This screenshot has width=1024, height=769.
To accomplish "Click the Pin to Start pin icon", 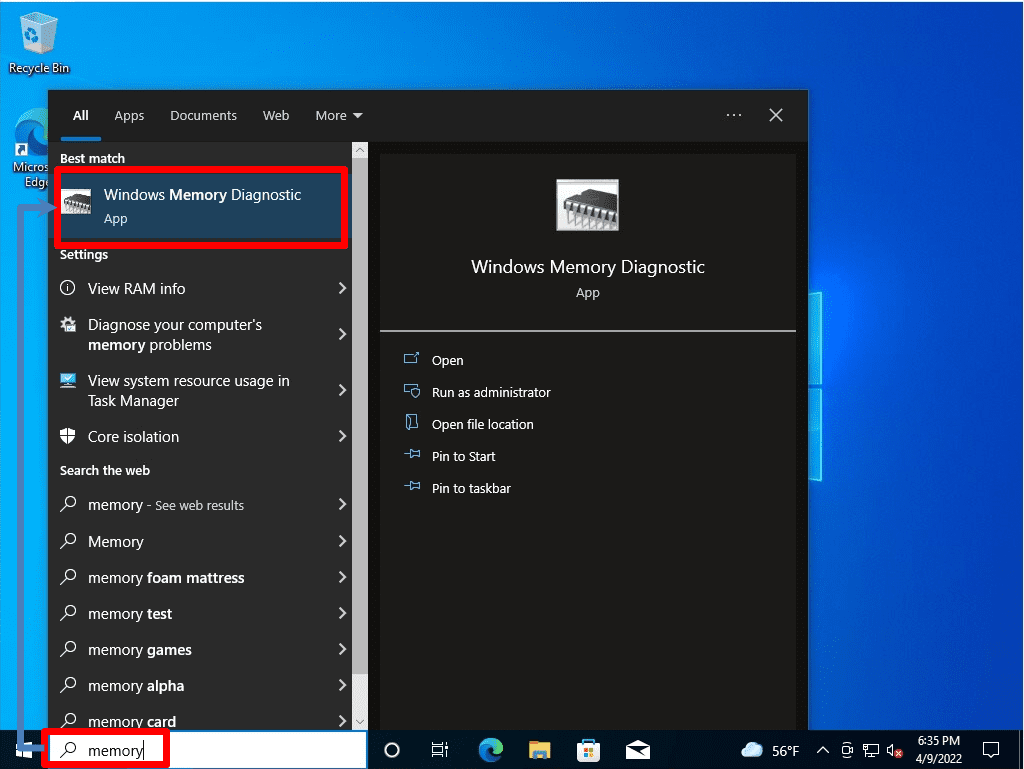I will point(411,454).
